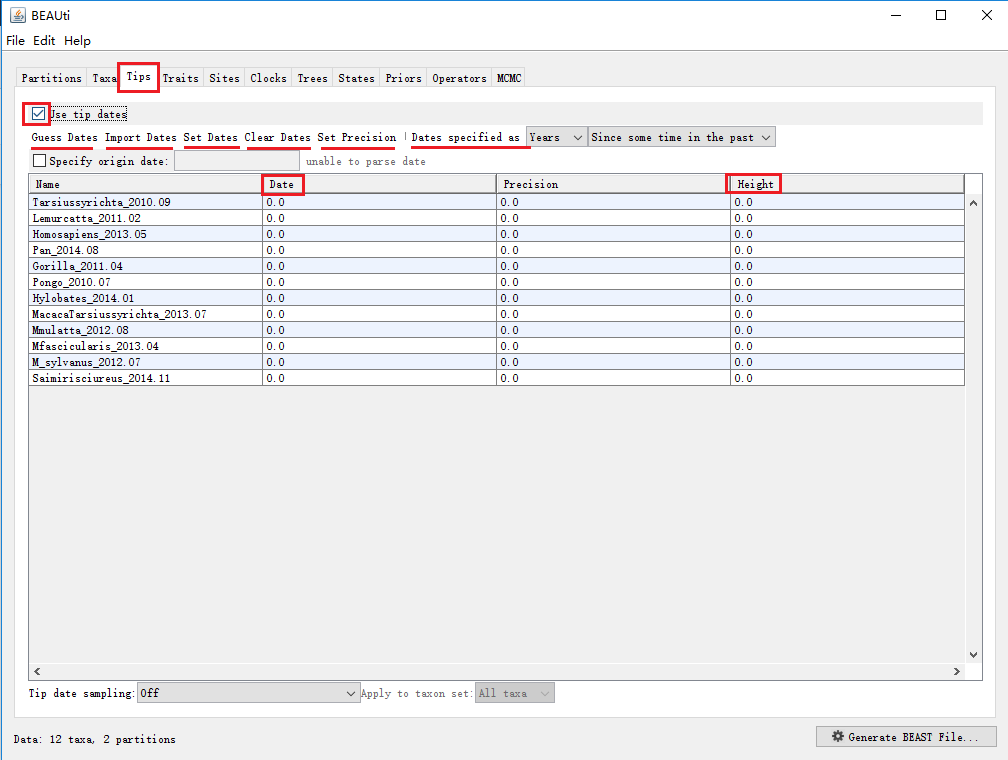Switch to the Operators tab
1008x760 pixels.
tap(459, 78)
